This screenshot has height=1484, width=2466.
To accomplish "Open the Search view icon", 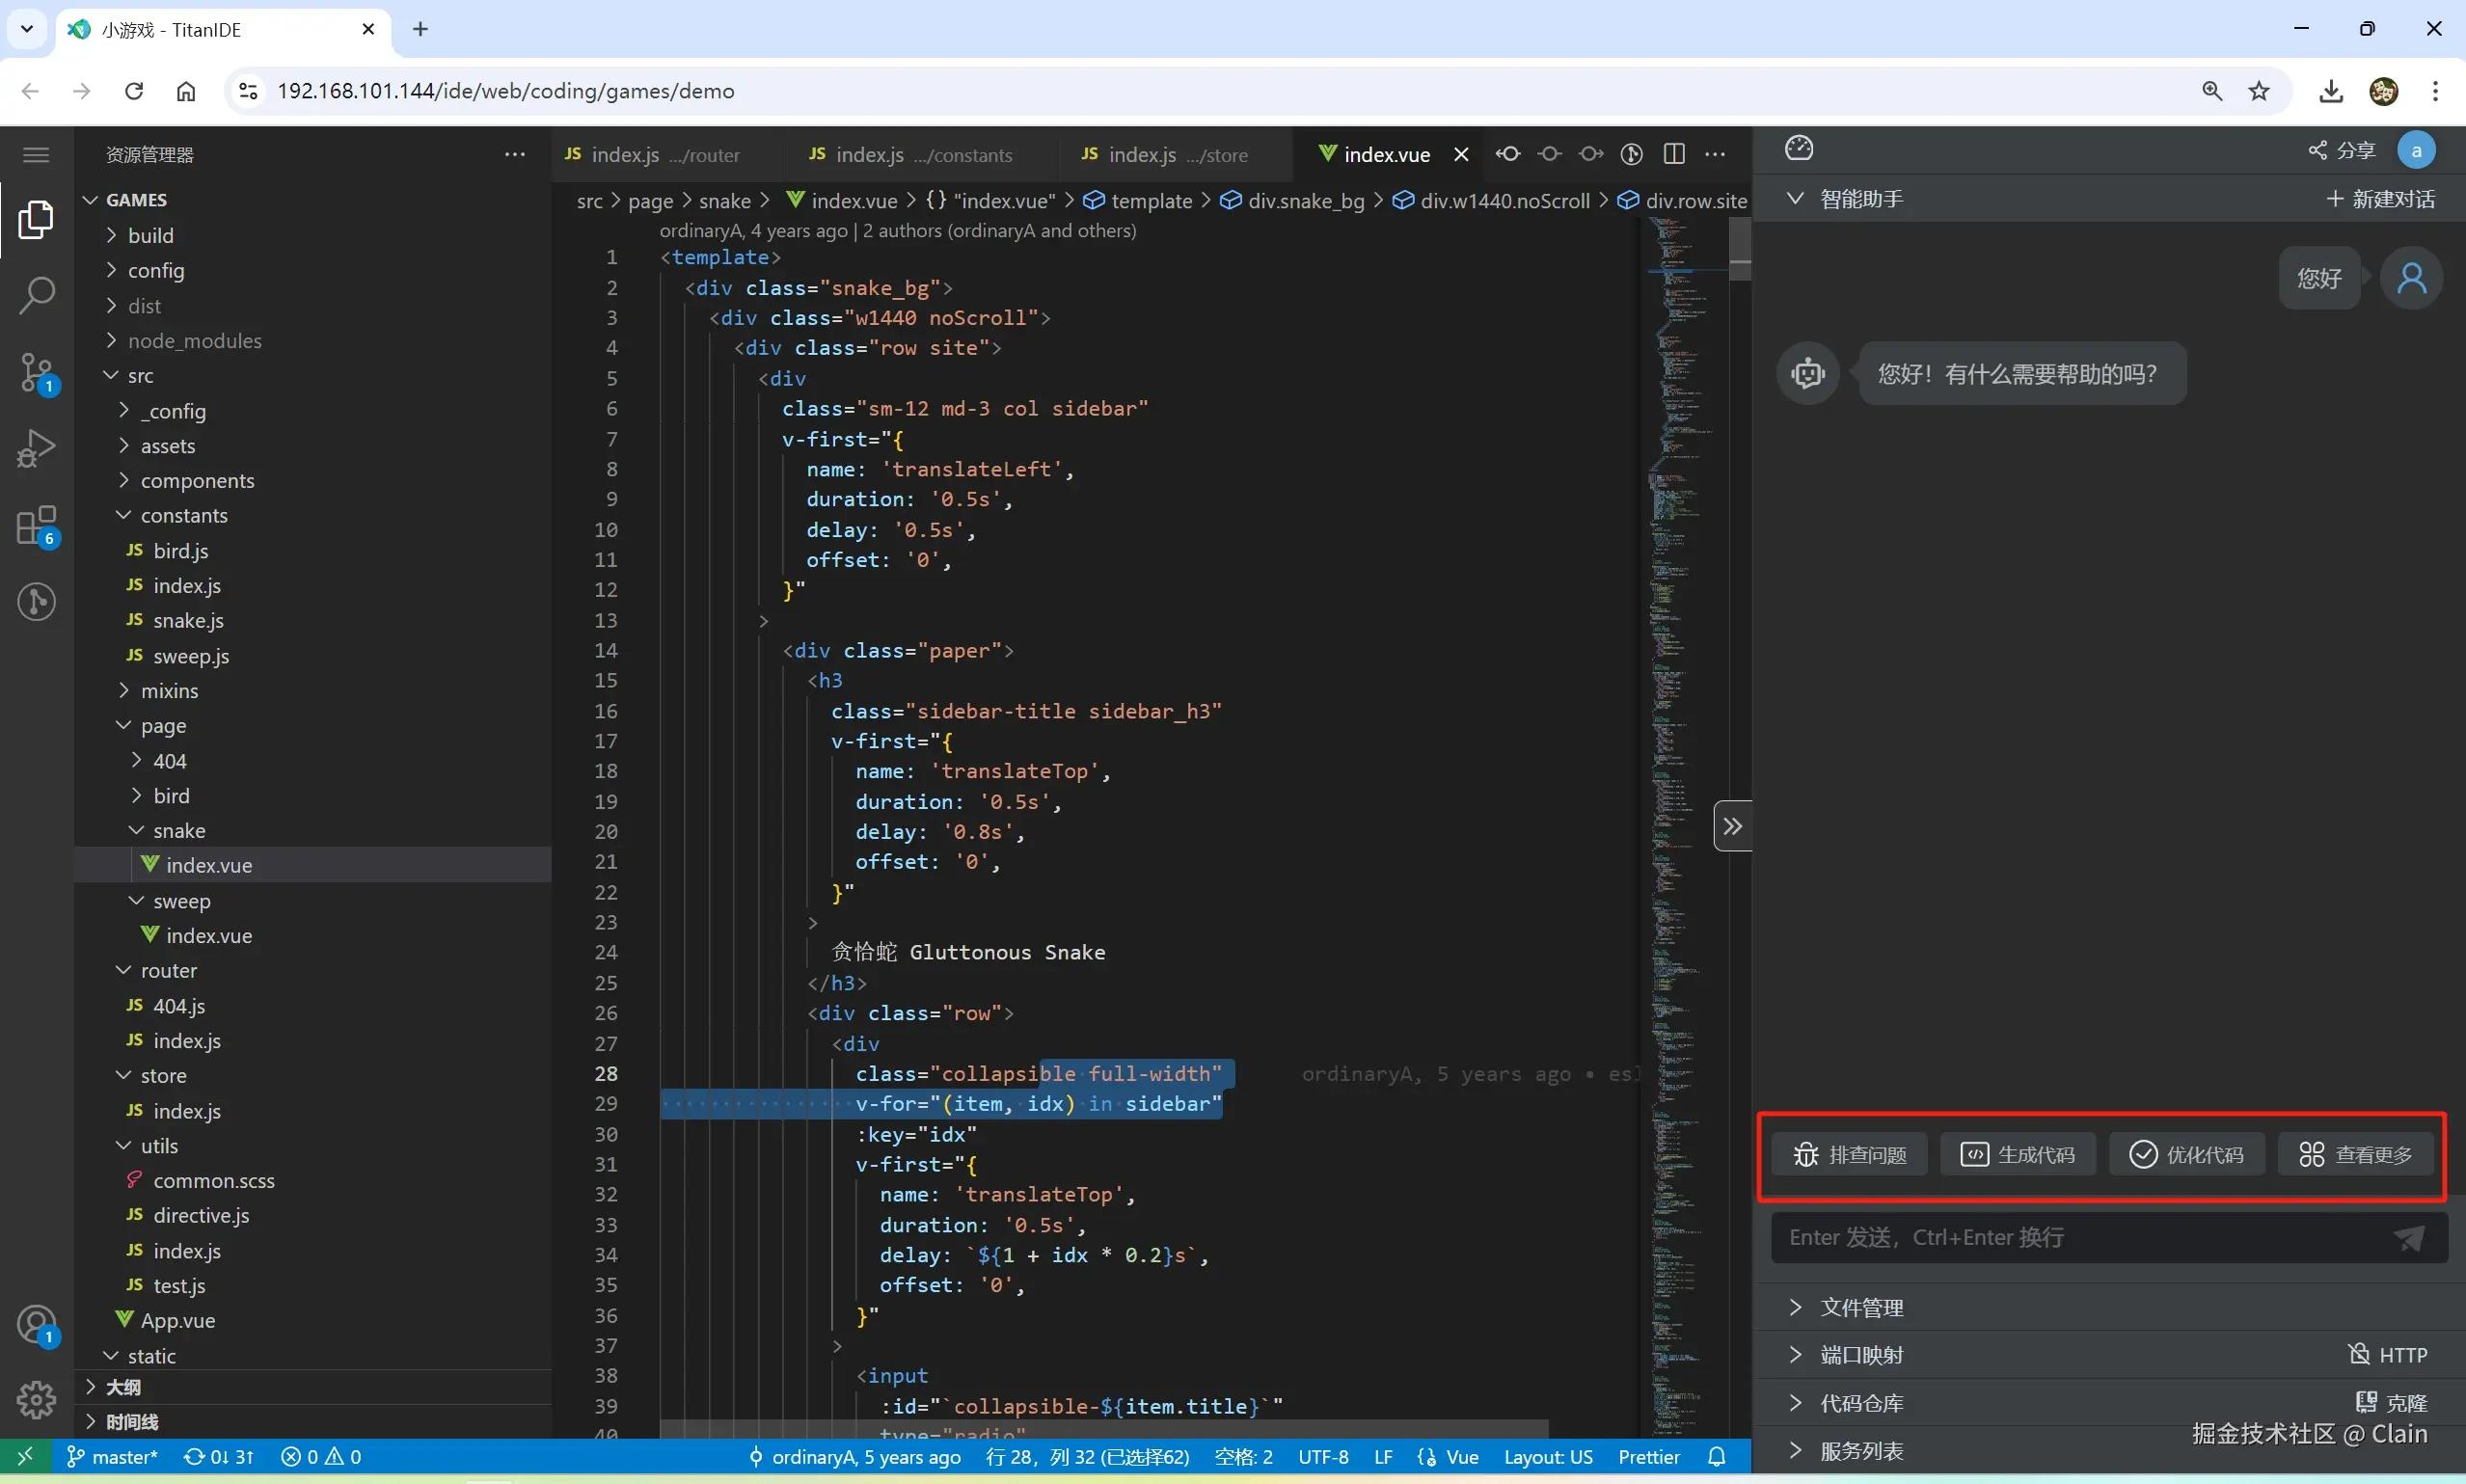I will 36,296.
